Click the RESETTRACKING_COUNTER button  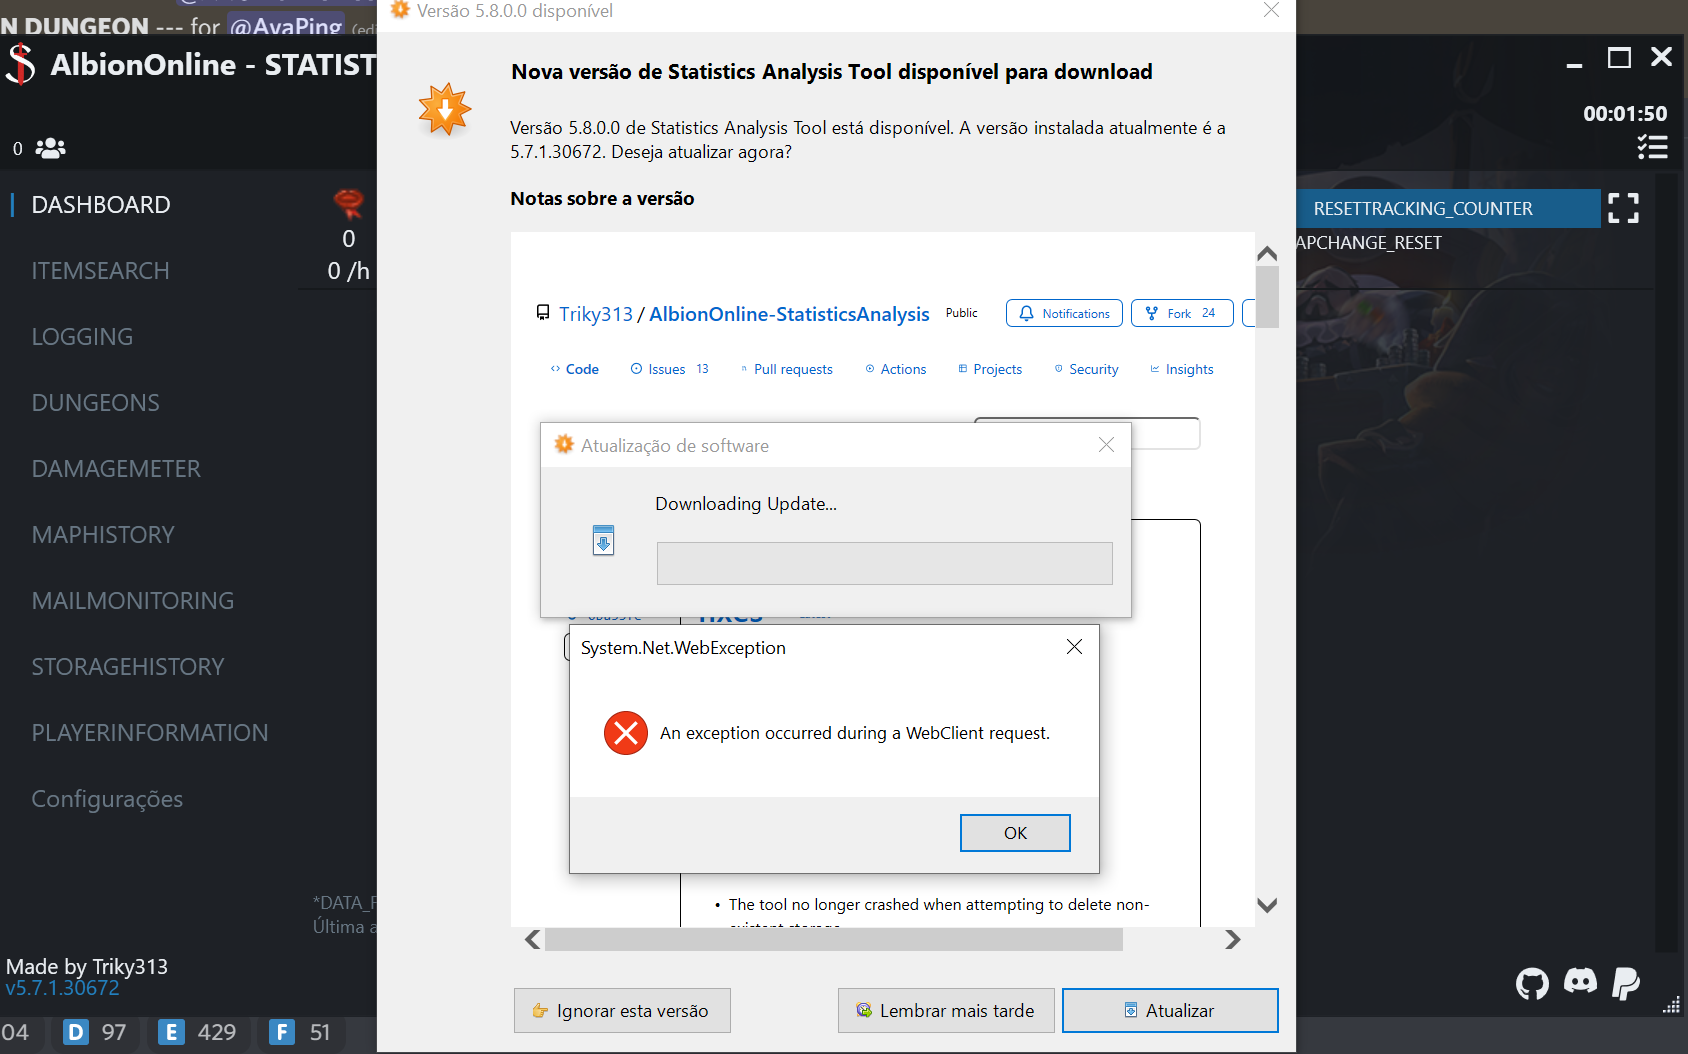(1448, 209)
